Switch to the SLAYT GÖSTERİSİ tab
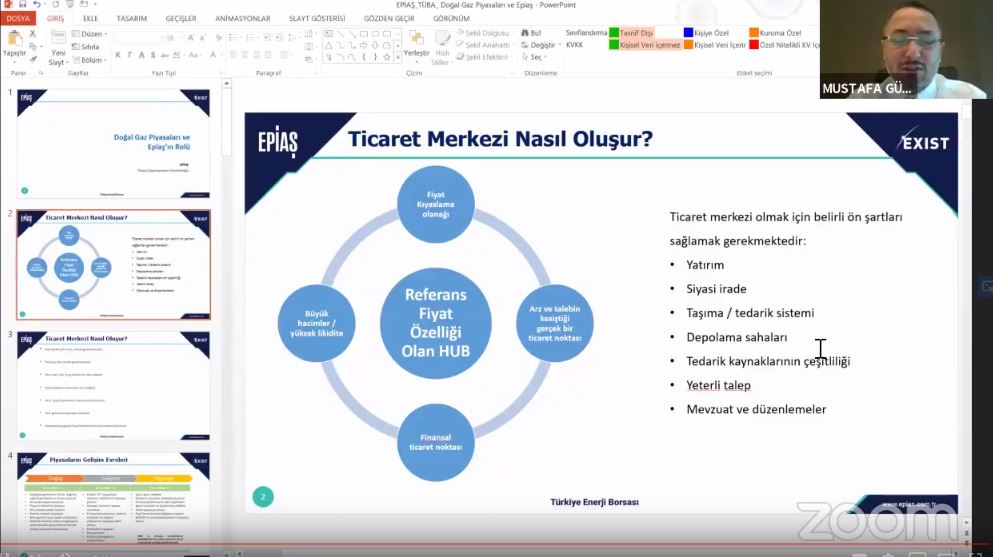Viewport: 993px width, 557px height. click(x=317, y=18)
